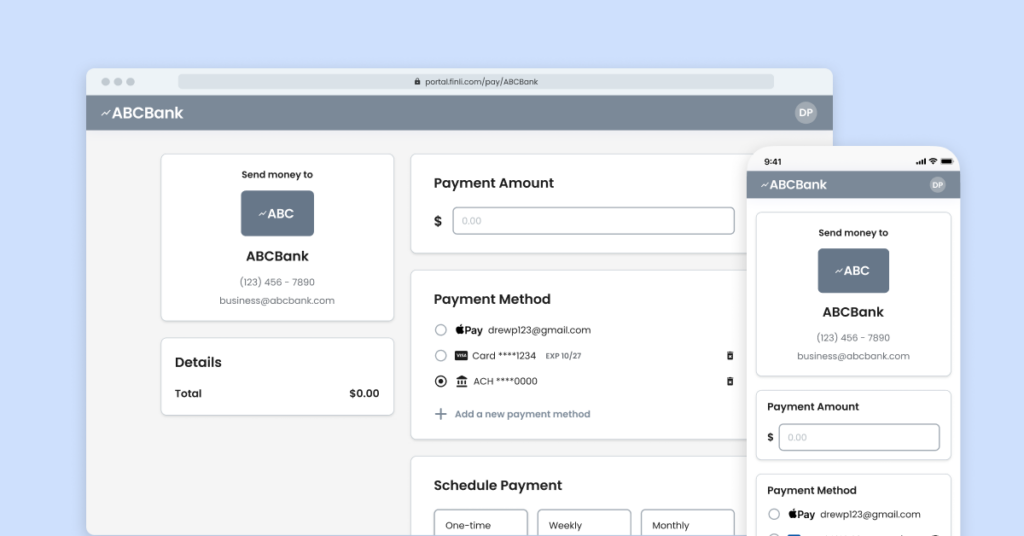Click the EXP 10/27 expiry text
This screenshot has height=536, width=1024.
[563, 356]
